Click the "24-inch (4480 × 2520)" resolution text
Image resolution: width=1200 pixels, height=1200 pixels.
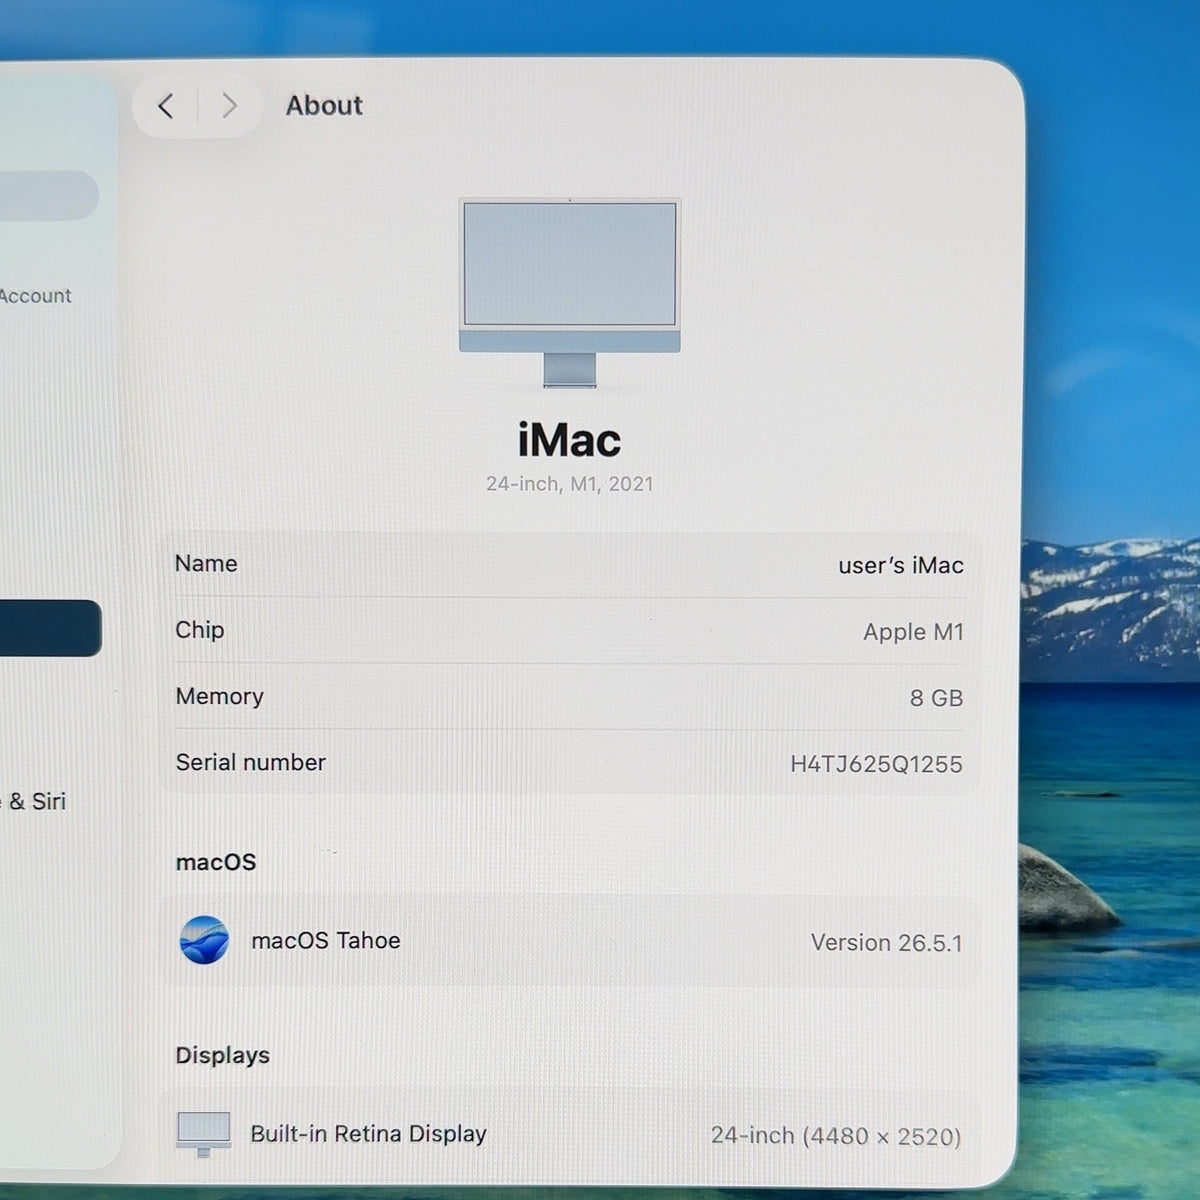[836, 1136]
